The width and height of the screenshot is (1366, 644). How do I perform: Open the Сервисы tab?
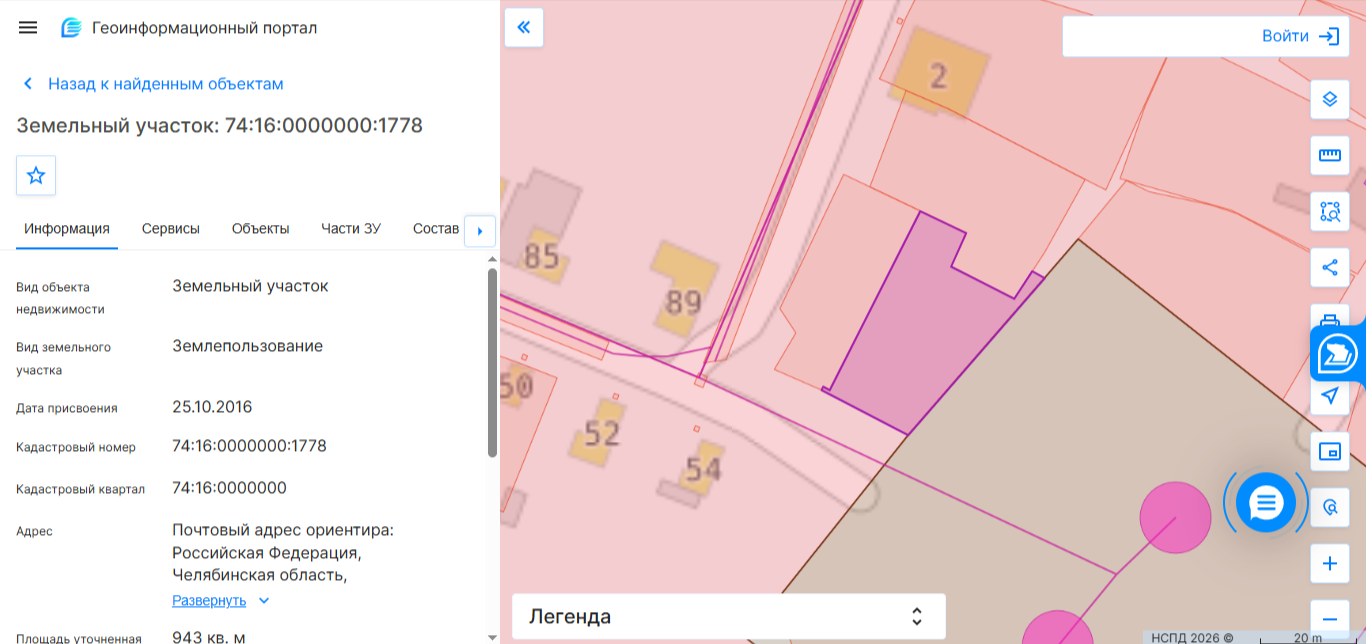171,228
